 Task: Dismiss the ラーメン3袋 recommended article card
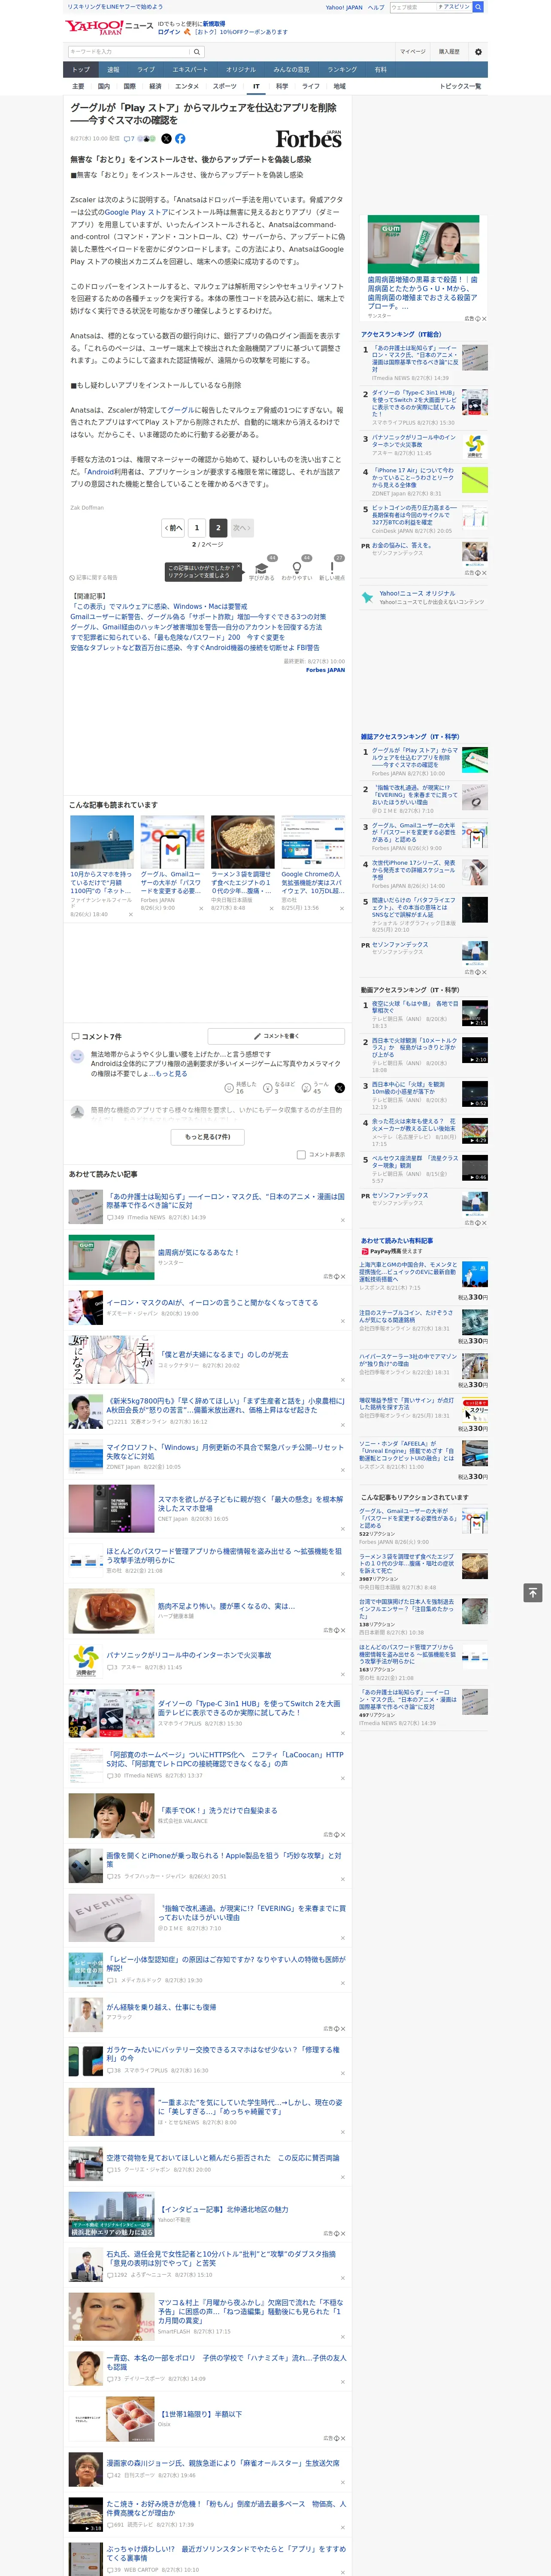pos(271,908)
